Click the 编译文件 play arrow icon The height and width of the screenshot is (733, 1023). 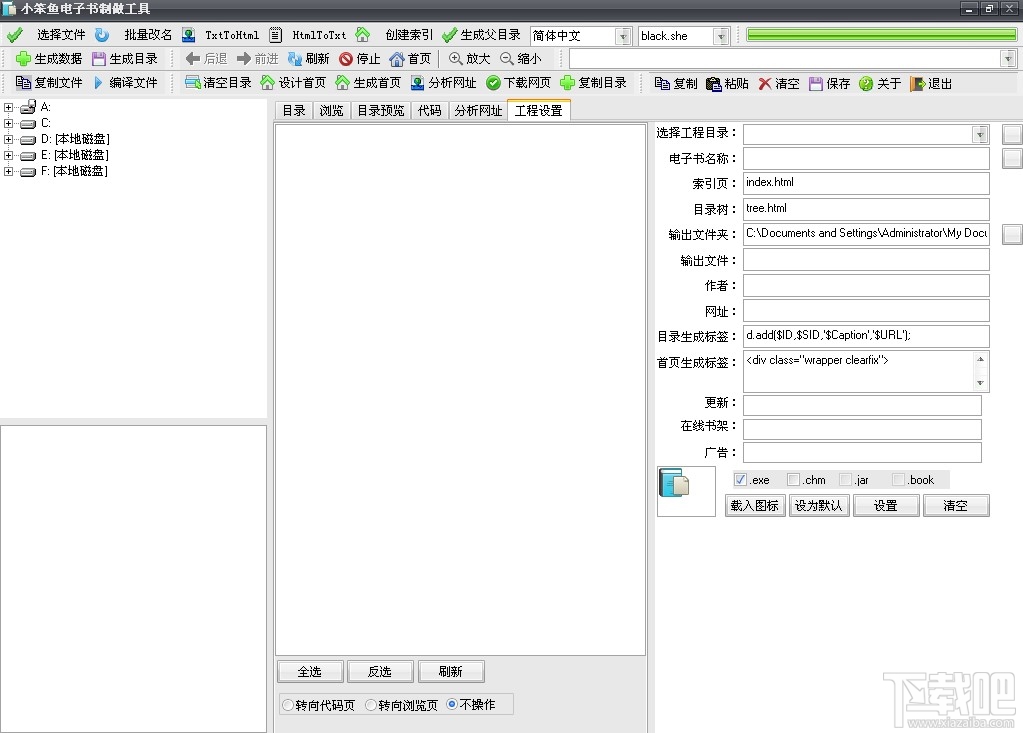[x=98, y=83]
